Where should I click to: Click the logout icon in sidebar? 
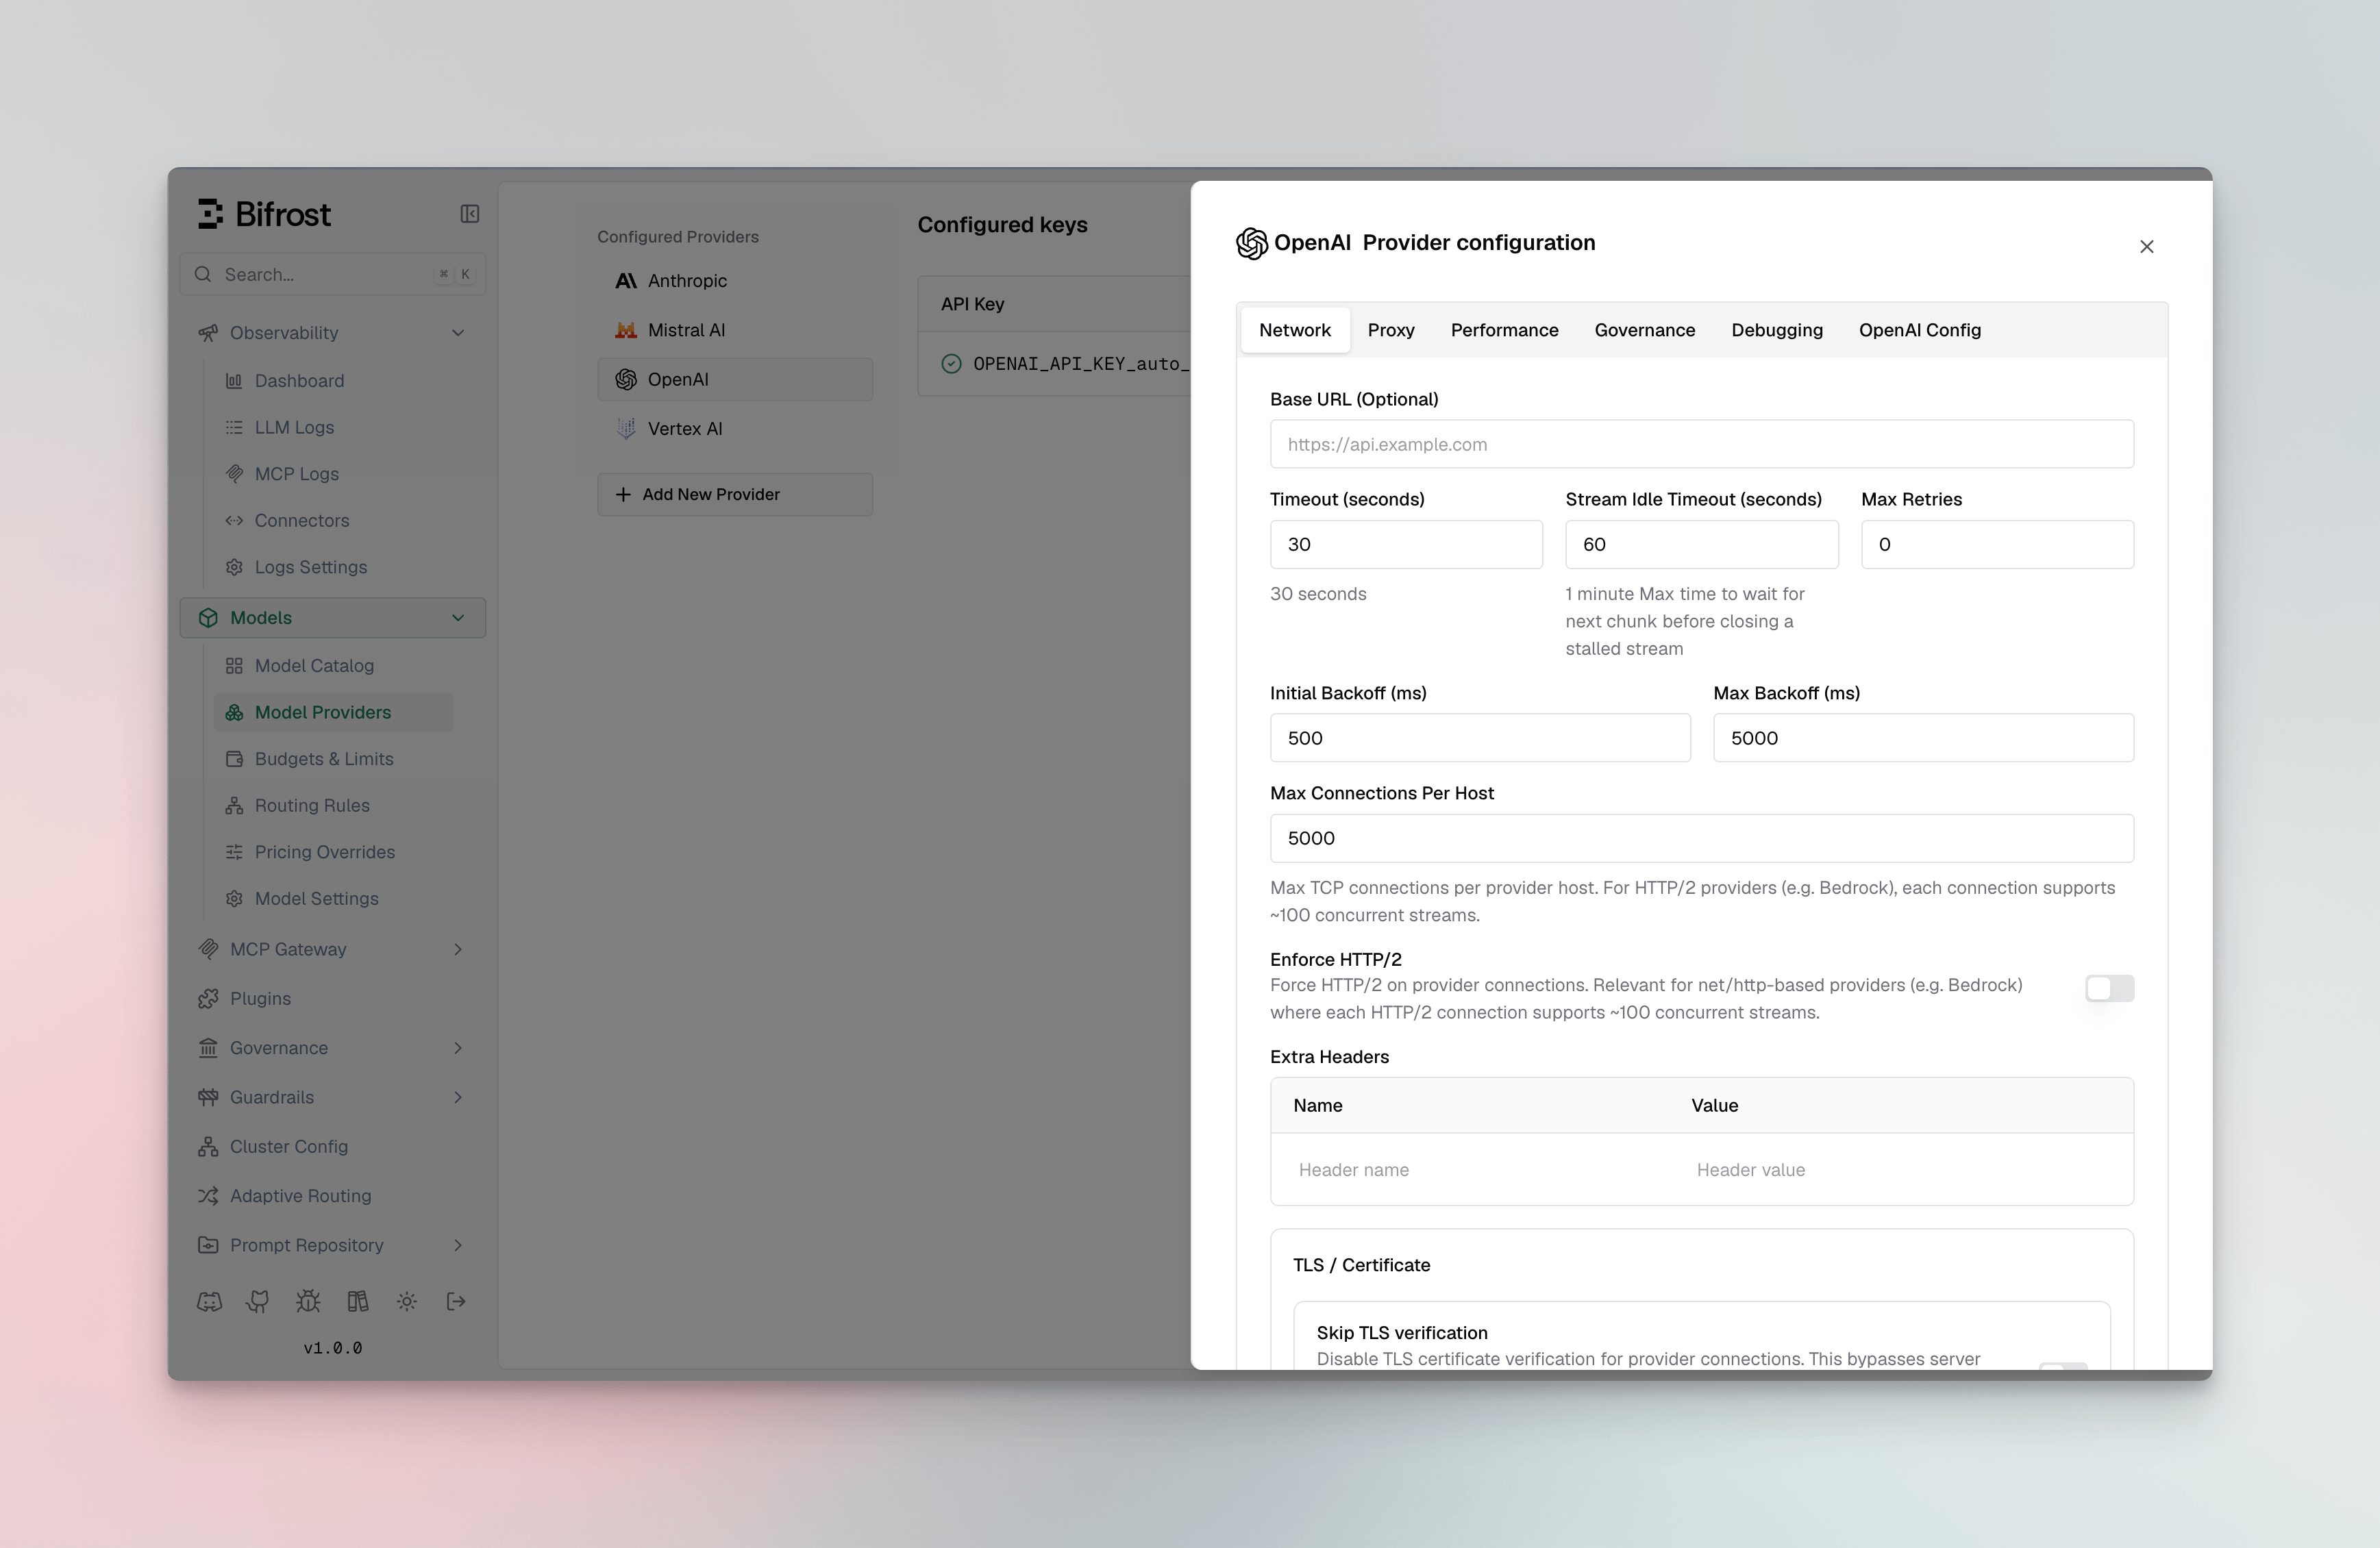tap(456, 1302)
